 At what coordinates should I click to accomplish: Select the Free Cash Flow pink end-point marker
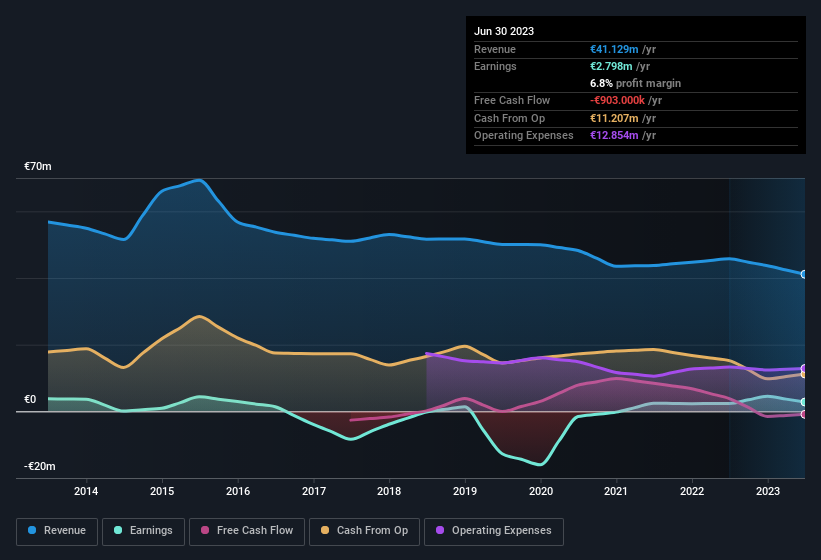804,414
